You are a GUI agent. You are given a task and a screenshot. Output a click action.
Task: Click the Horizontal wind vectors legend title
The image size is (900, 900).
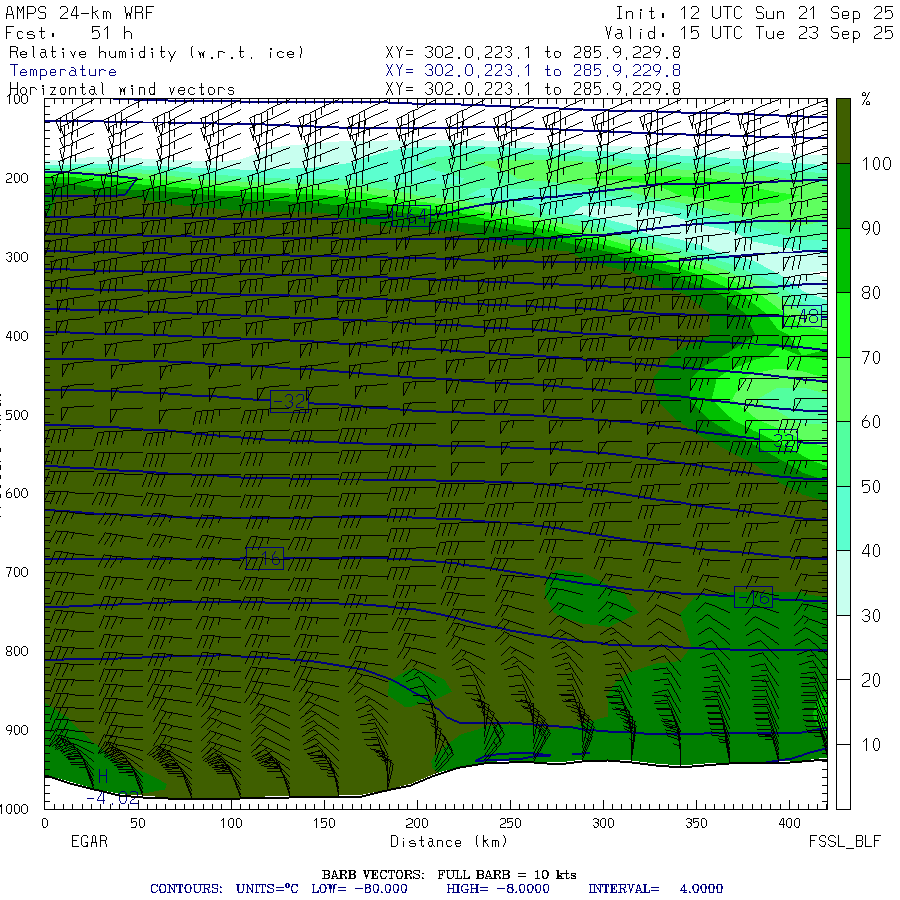pos(122,90)
